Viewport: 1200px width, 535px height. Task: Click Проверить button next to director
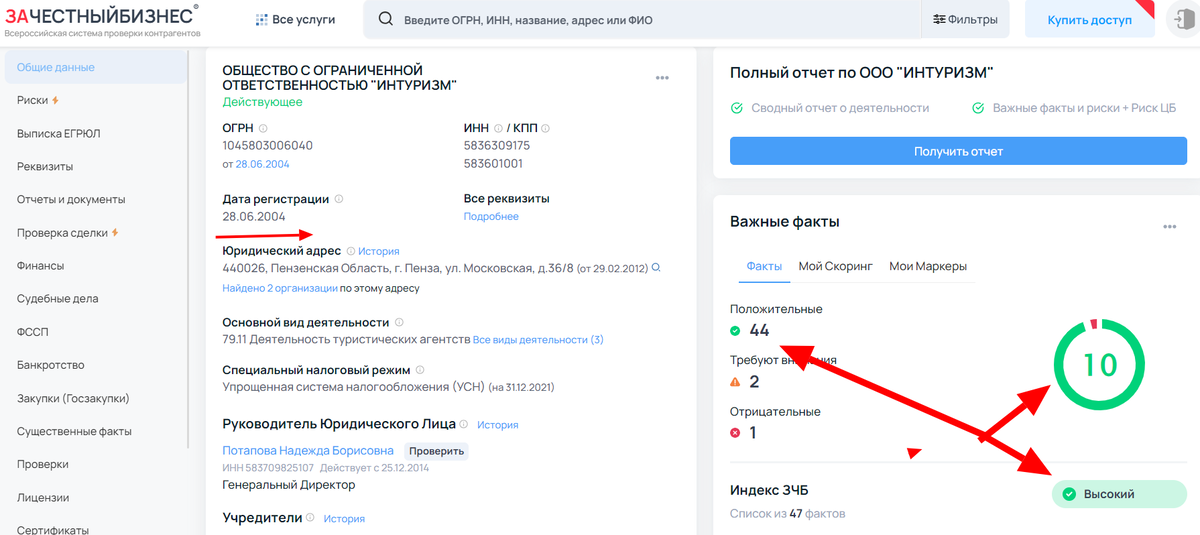pos(437,451)
